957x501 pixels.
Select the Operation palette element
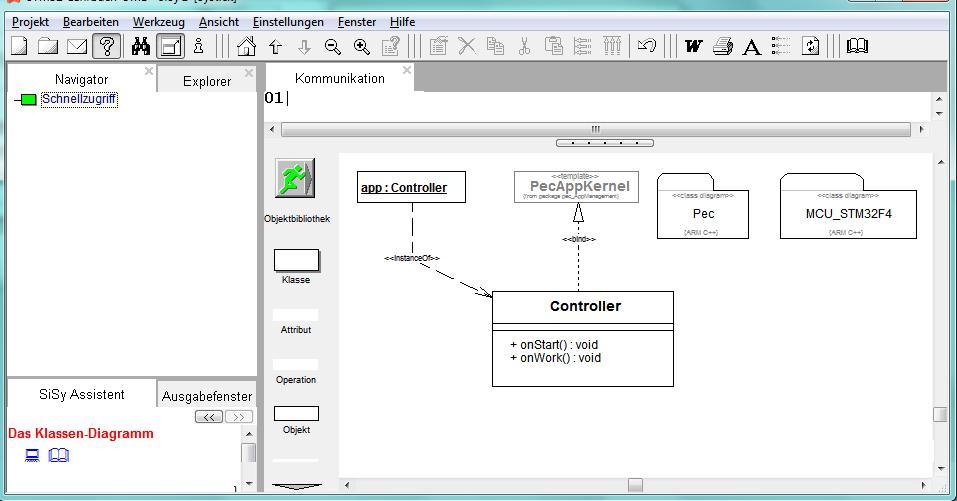pos(295,365)
